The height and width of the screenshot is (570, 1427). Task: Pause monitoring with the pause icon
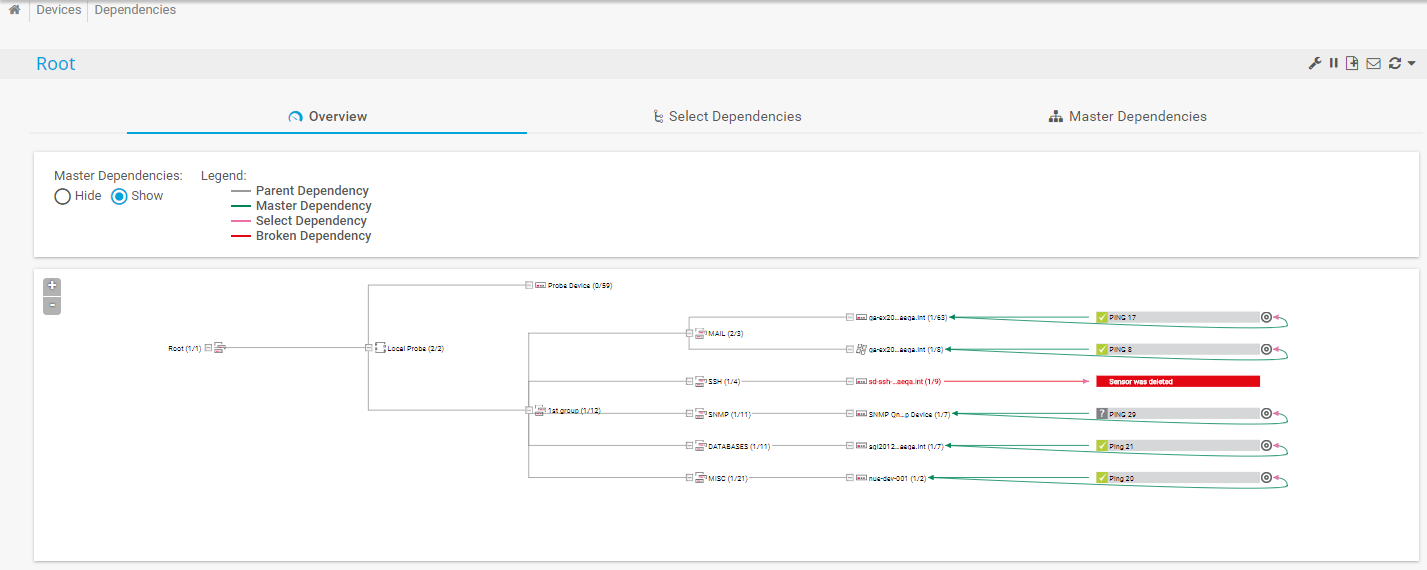(x=1334, y=64)
